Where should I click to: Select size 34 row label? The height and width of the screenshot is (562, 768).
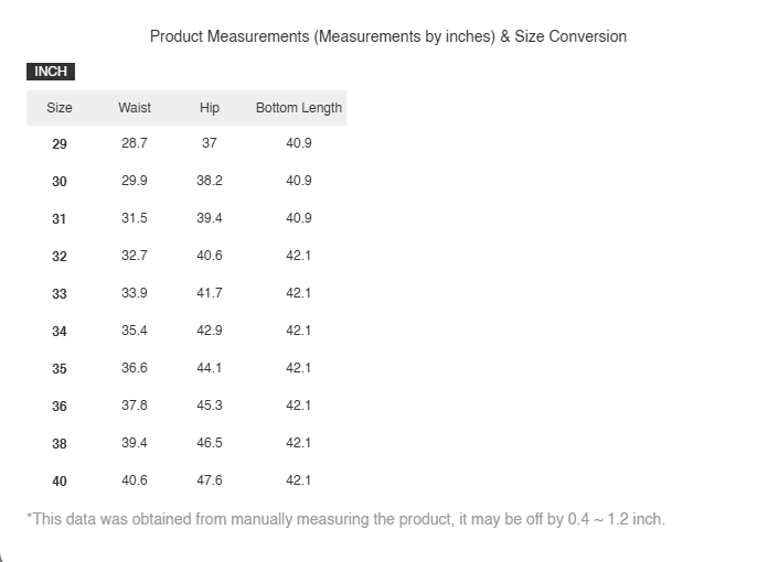[59, 331]
